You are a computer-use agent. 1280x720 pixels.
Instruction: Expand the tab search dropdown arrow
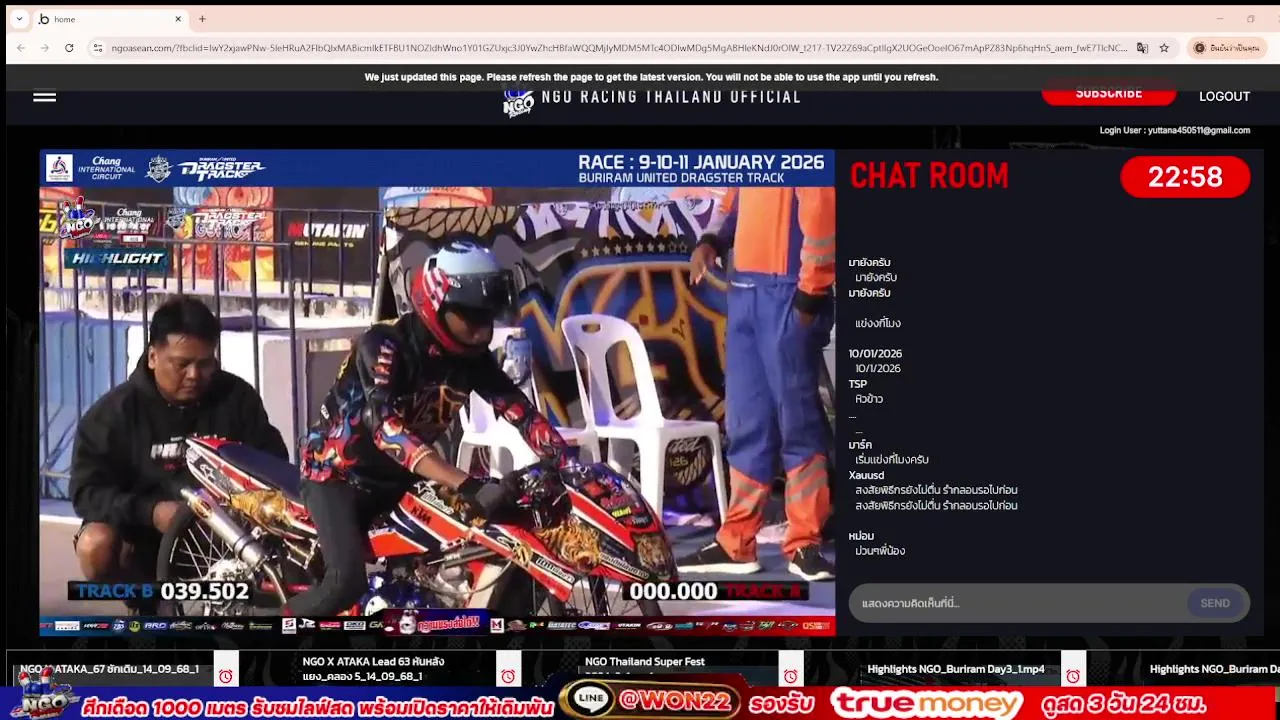(x=19, y=19)
